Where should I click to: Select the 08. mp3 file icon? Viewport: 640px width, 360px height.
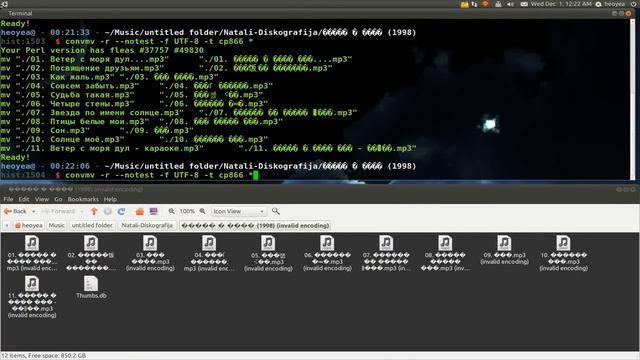tap(445, 243)
